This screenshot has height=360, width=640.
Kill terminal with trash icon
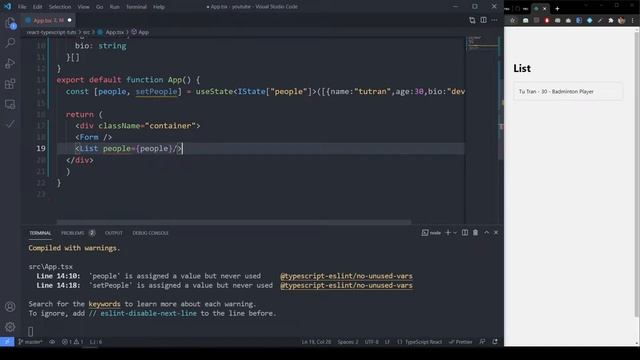(476, 233)
